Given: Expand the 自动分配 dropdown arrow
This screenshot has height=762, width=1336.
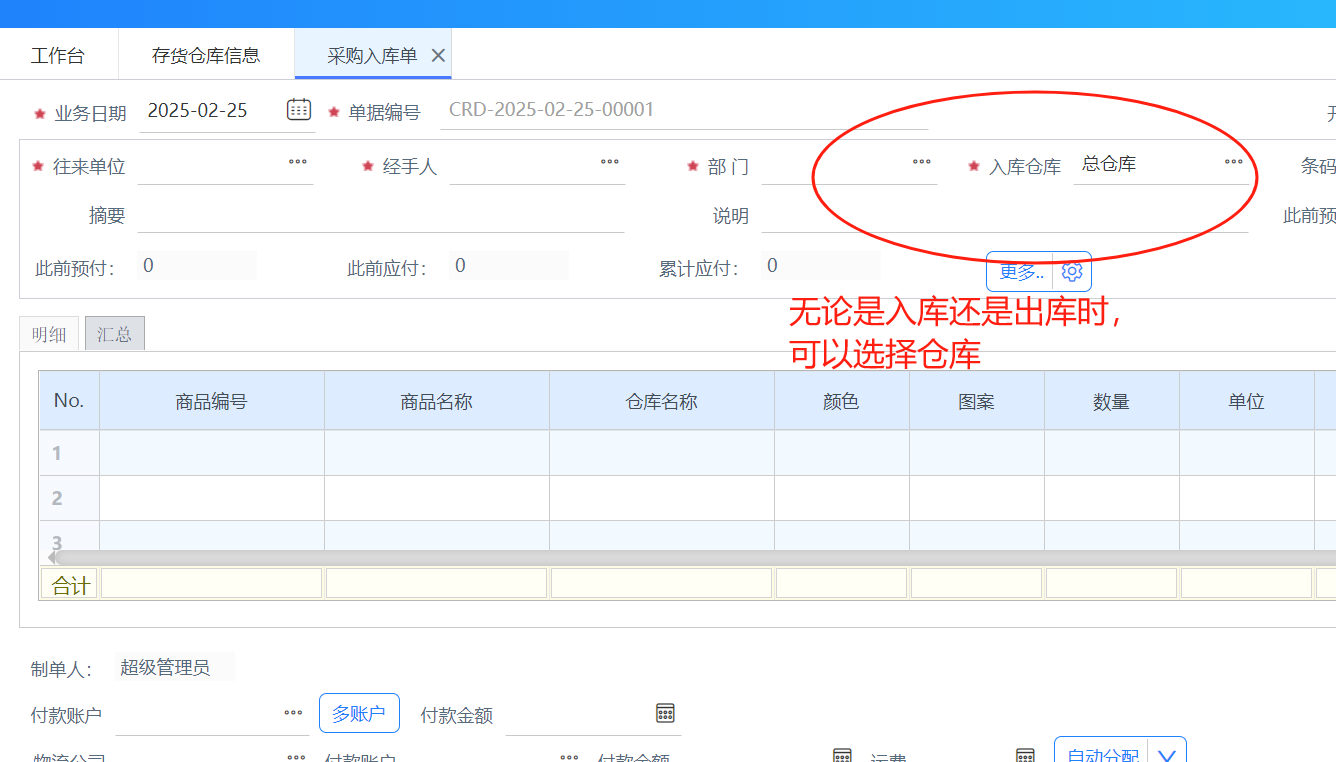Looking at the screenshot, I should point(1167,755).
